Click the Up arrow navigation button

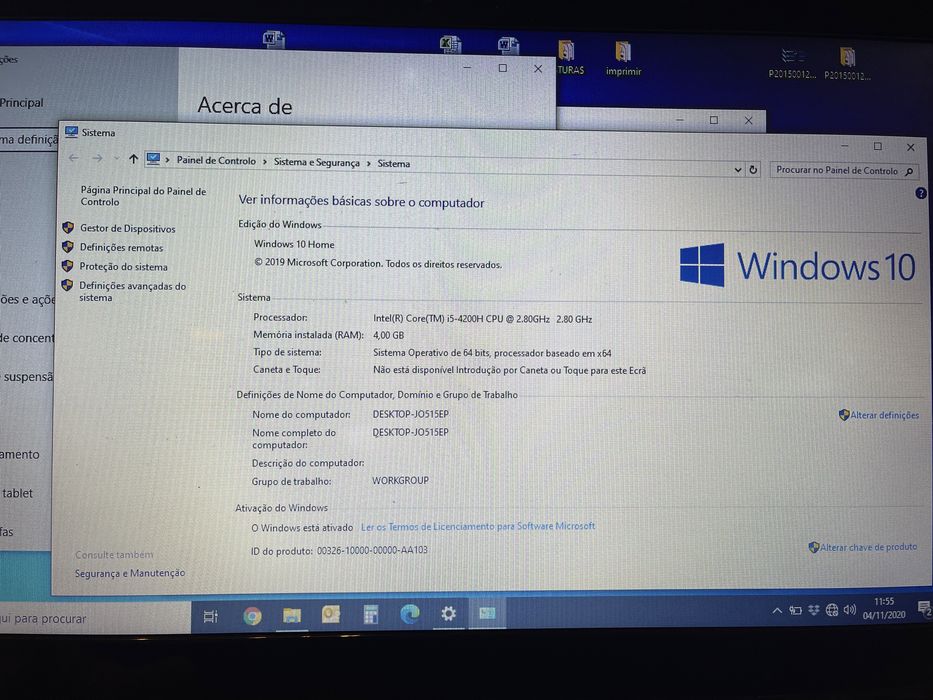133,159
